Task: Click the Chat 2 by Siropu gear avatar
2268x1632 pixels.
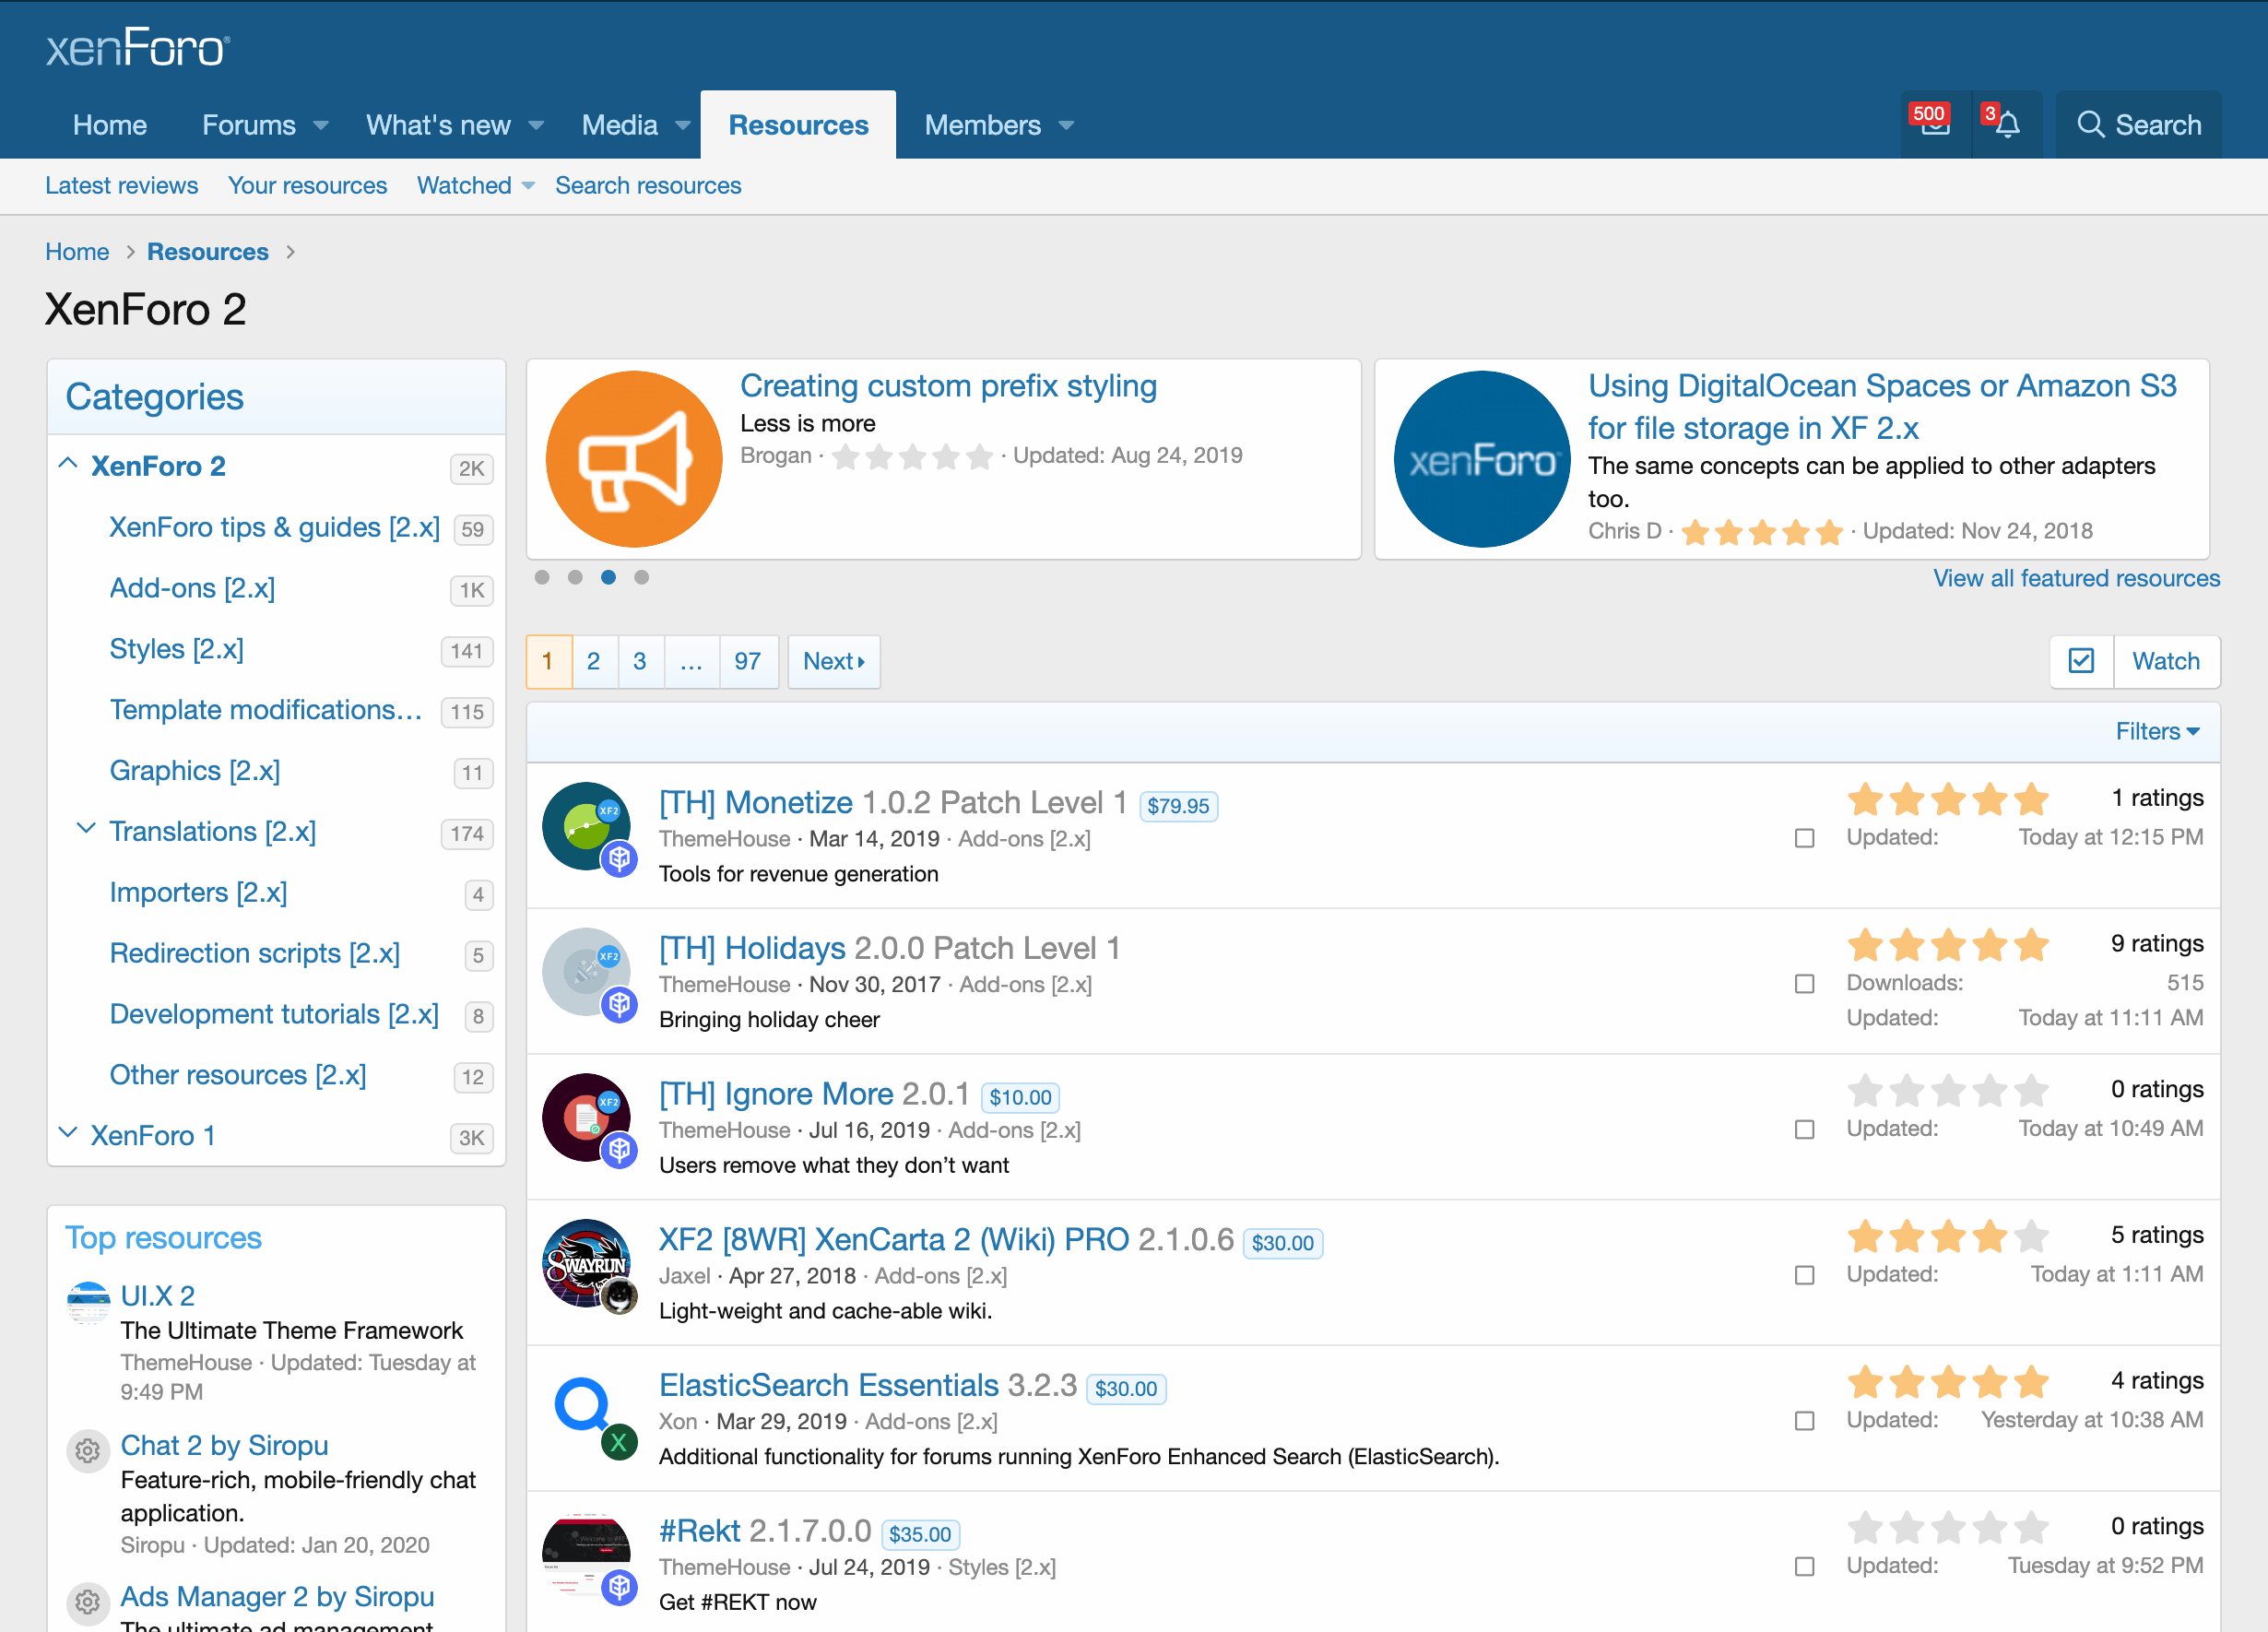Action: 88,1449
